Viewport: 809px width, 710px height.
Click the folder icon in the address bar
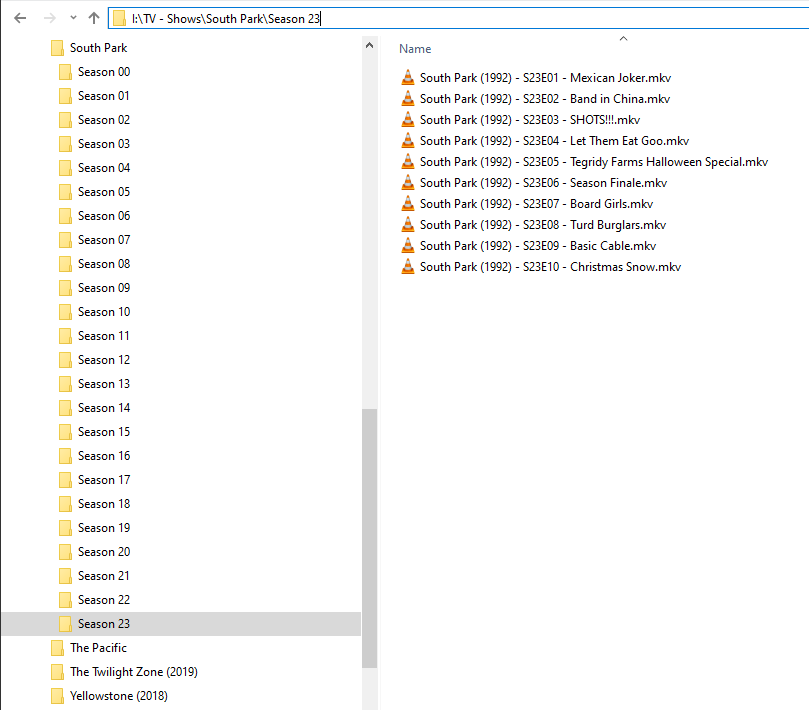tap(119, 19)
